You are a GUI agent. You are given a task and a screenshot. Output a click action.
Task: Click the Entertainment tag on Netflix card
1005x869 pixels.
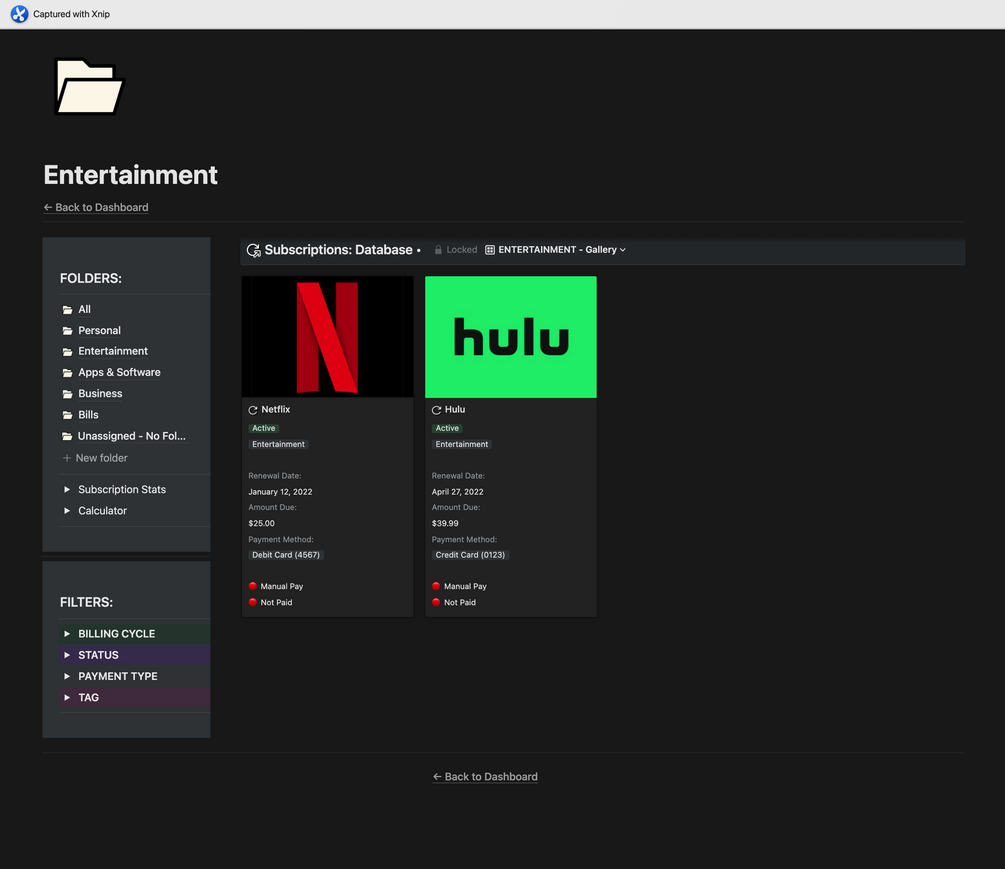[x=278, y=444]
